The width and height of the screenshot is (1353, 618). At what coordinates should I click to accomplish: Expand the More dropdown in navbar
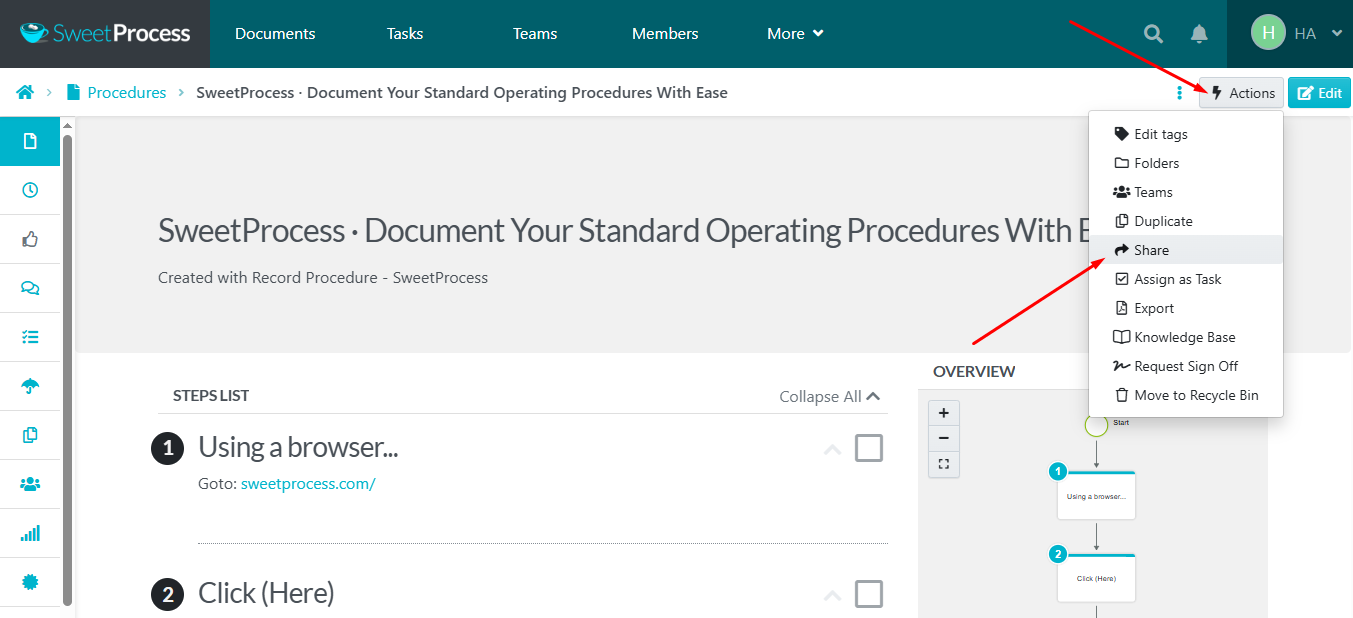click(795, 34)
